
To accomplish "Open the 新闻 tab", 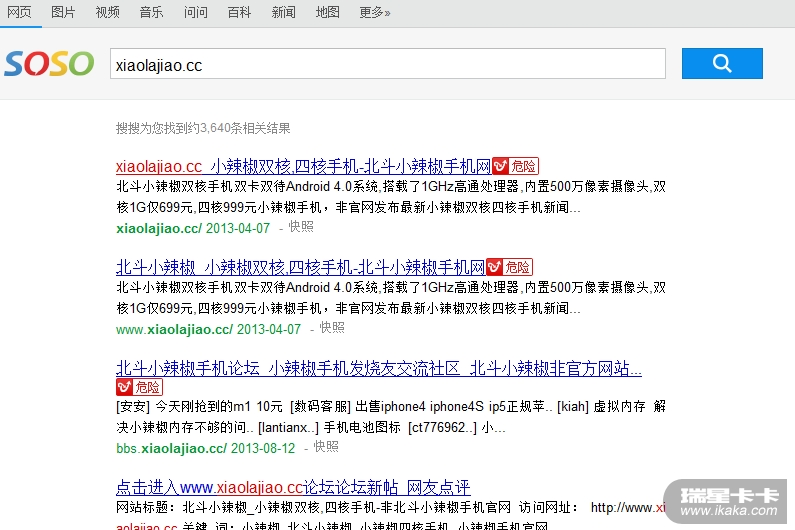I will [283, 12].
